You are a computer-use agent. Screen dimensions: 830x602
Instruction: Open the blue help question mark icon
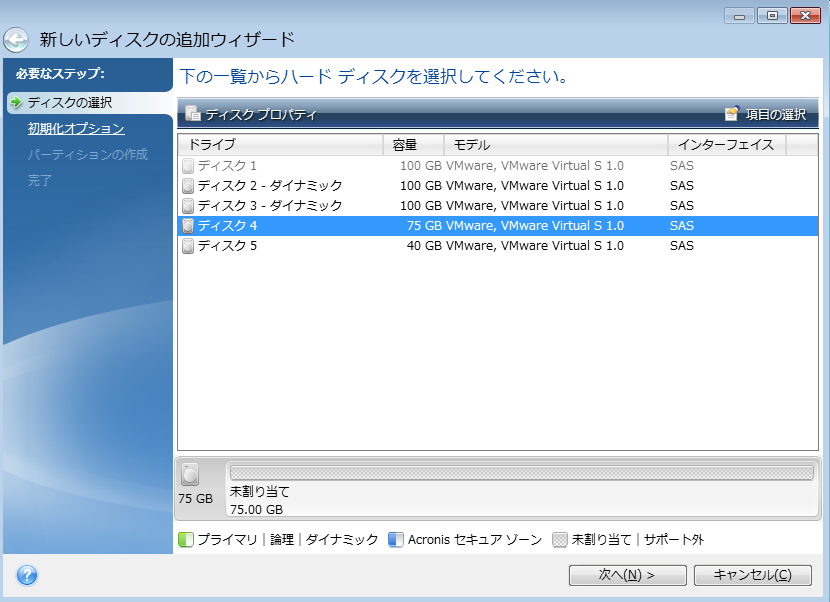click(27, 575)
